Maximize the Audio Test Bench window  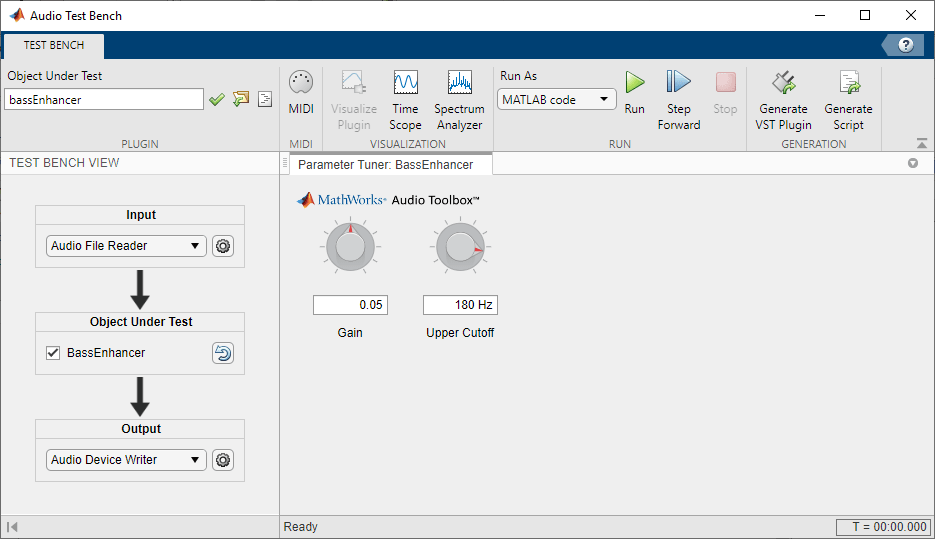865,16
